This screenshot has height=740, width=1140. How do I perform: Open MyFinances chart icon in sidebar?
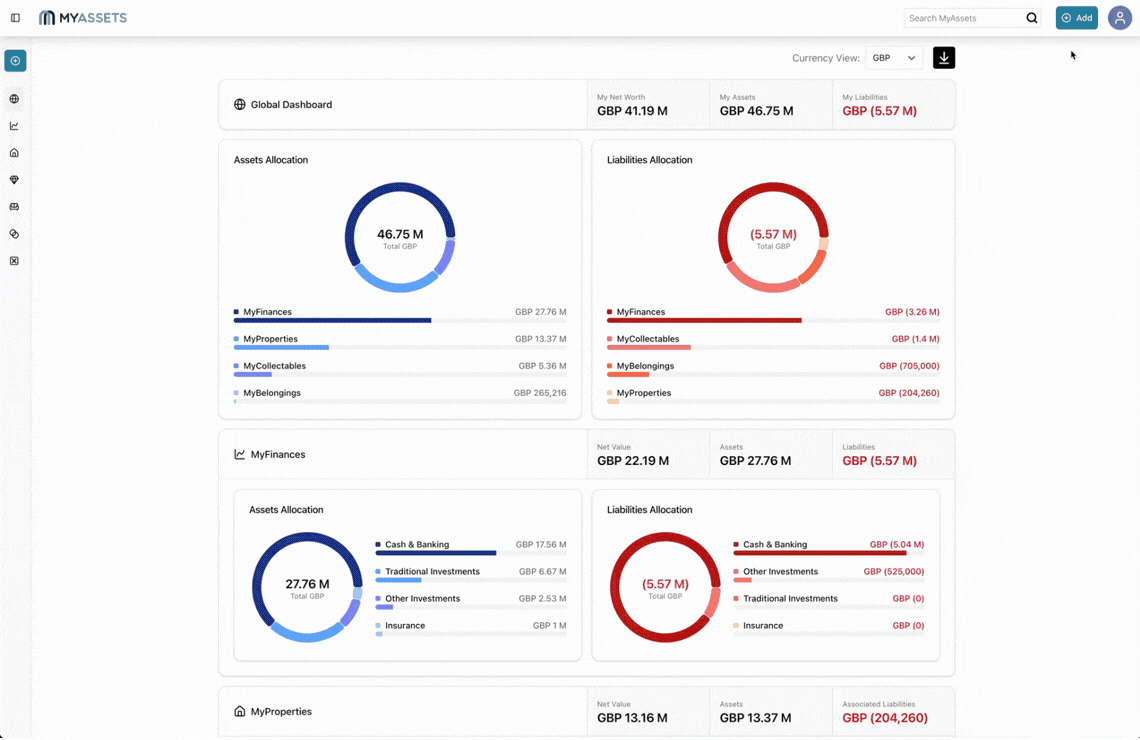(x=14, y=126)
